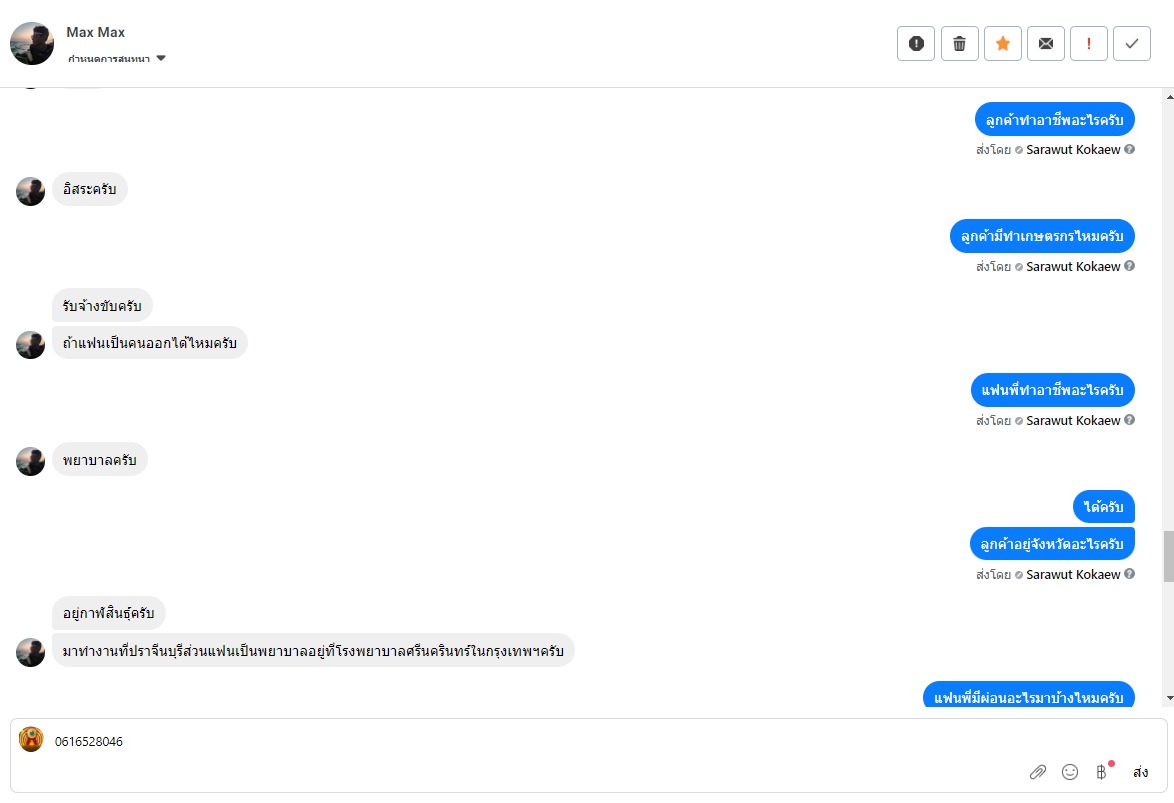
Task: Click customer message ถ้าแฟนเป็นคนออกได้ไหมครับ
Action: [x=150, y=343]
